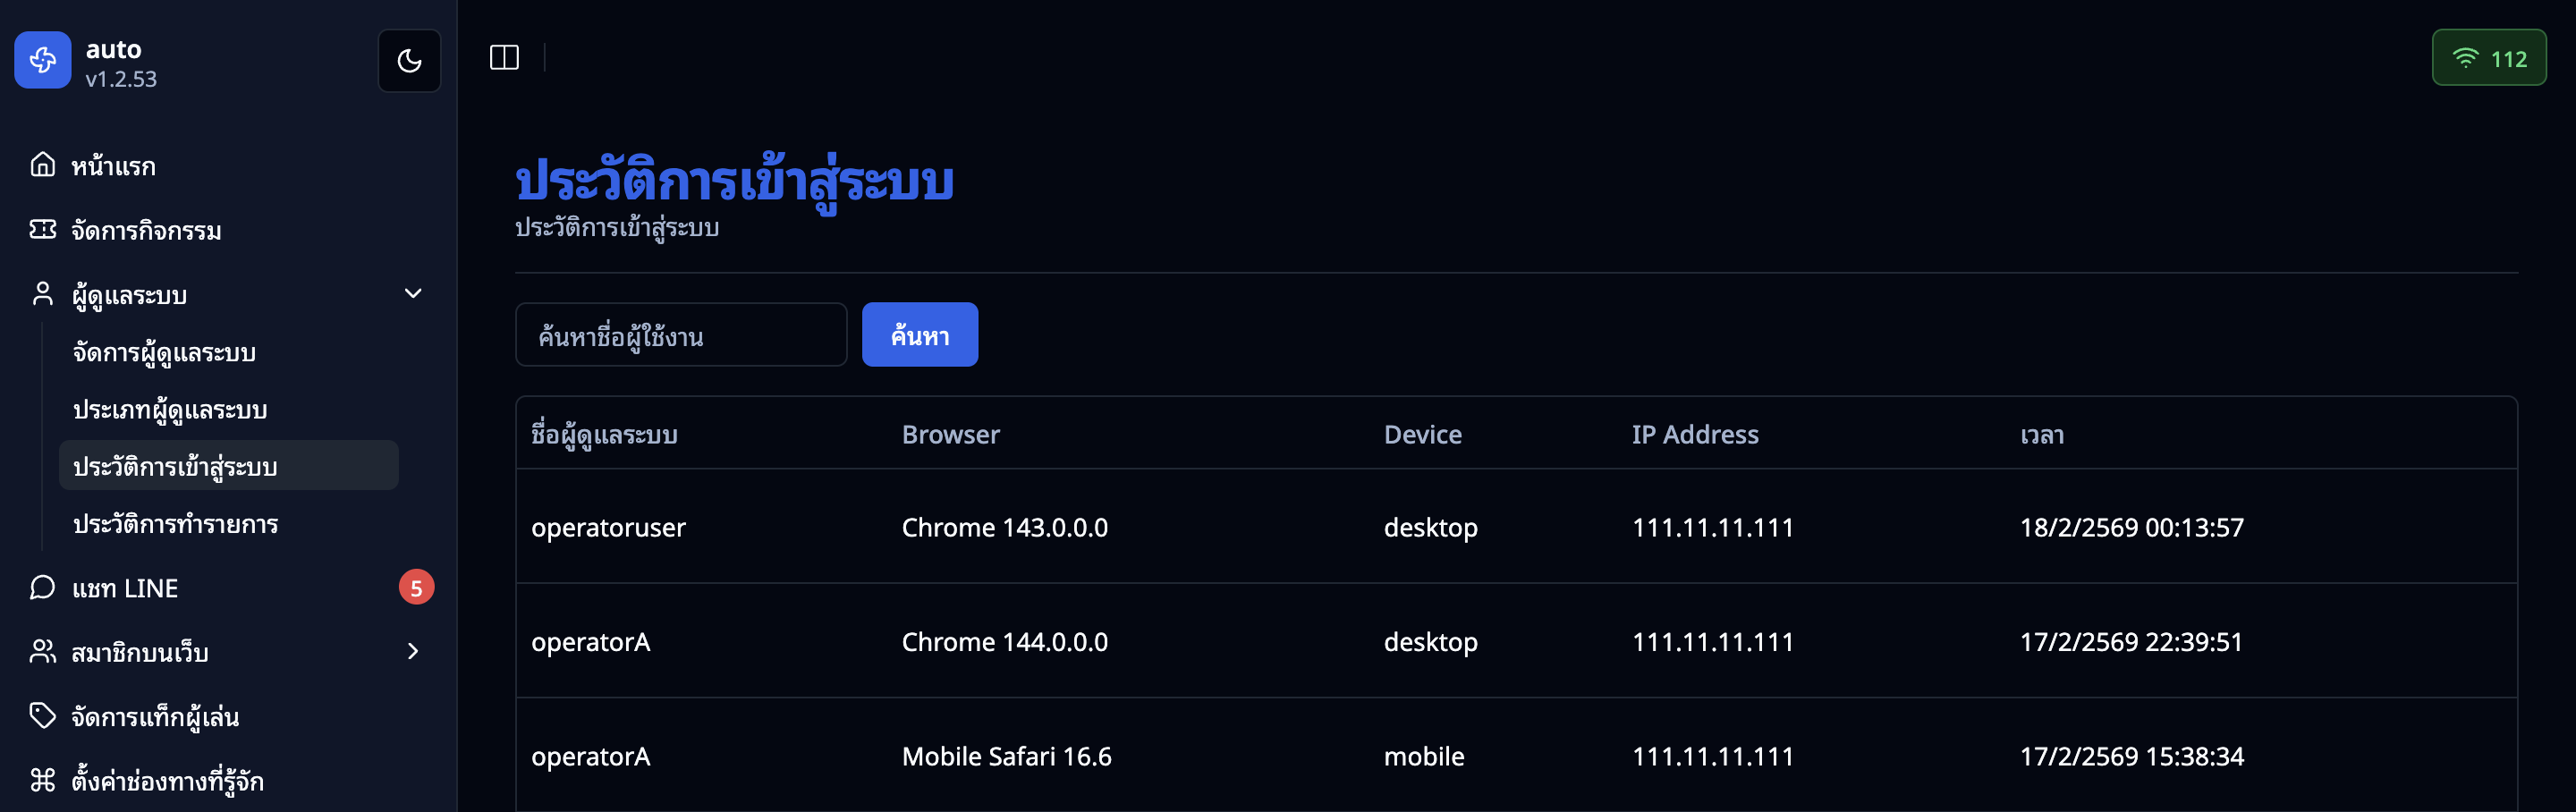The height and width of the screenshot is (812, 2576).
Task: Collapse the ผู้ดูแลระบบ section chevron
Action: coord(412,293)
